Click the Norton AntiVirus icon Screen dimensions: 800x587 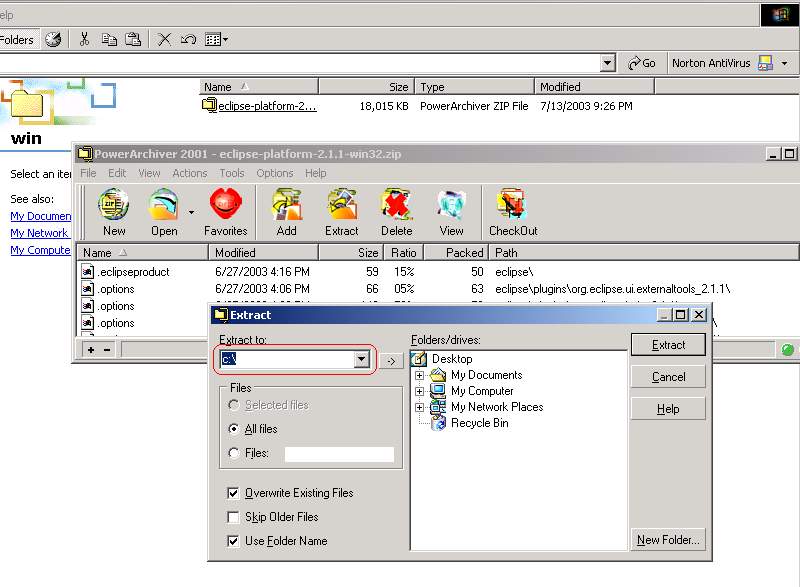tap(765, 63)
